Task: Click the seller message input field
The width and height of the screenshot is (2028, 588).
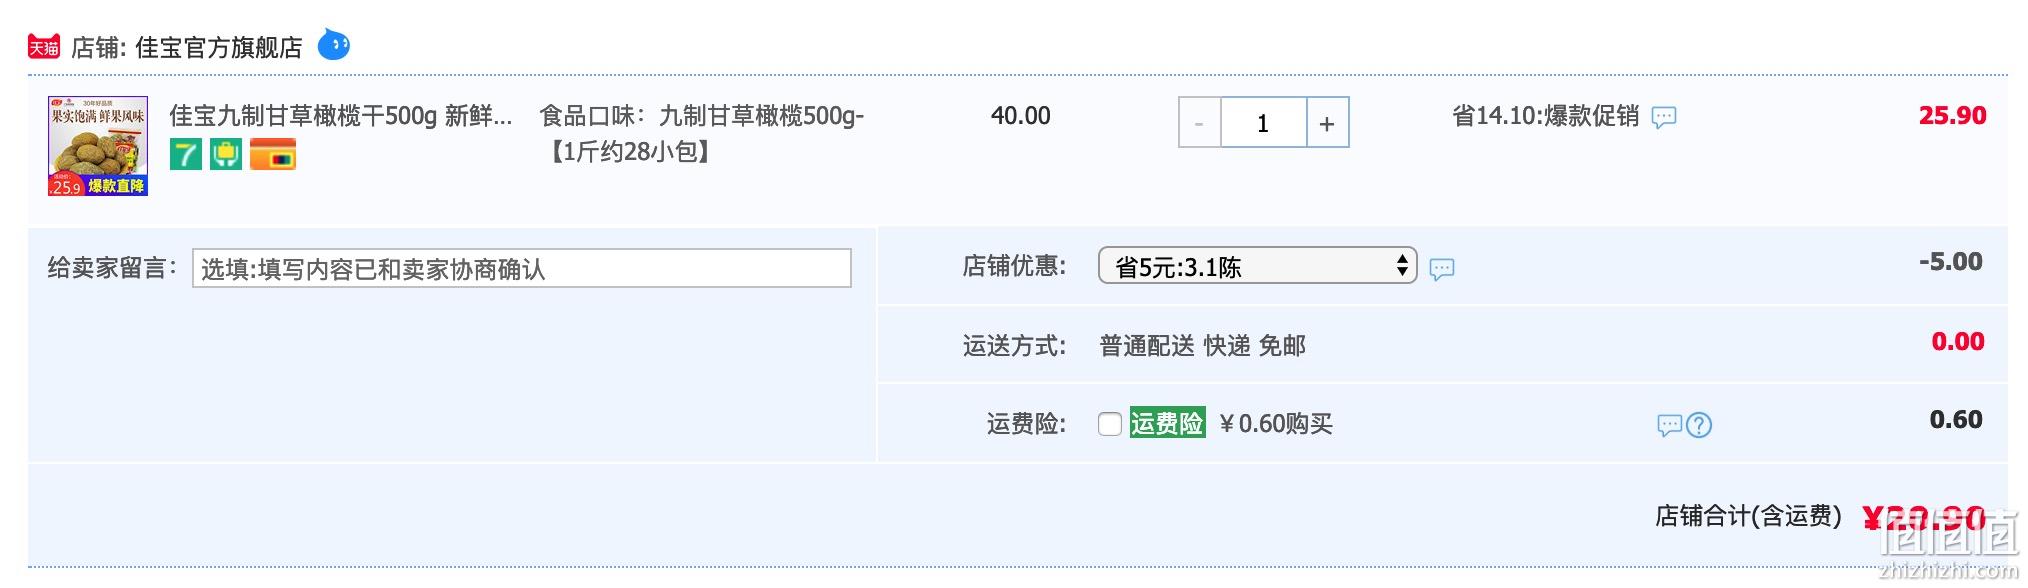Action: pyautogui.click(x=522, y=268)
